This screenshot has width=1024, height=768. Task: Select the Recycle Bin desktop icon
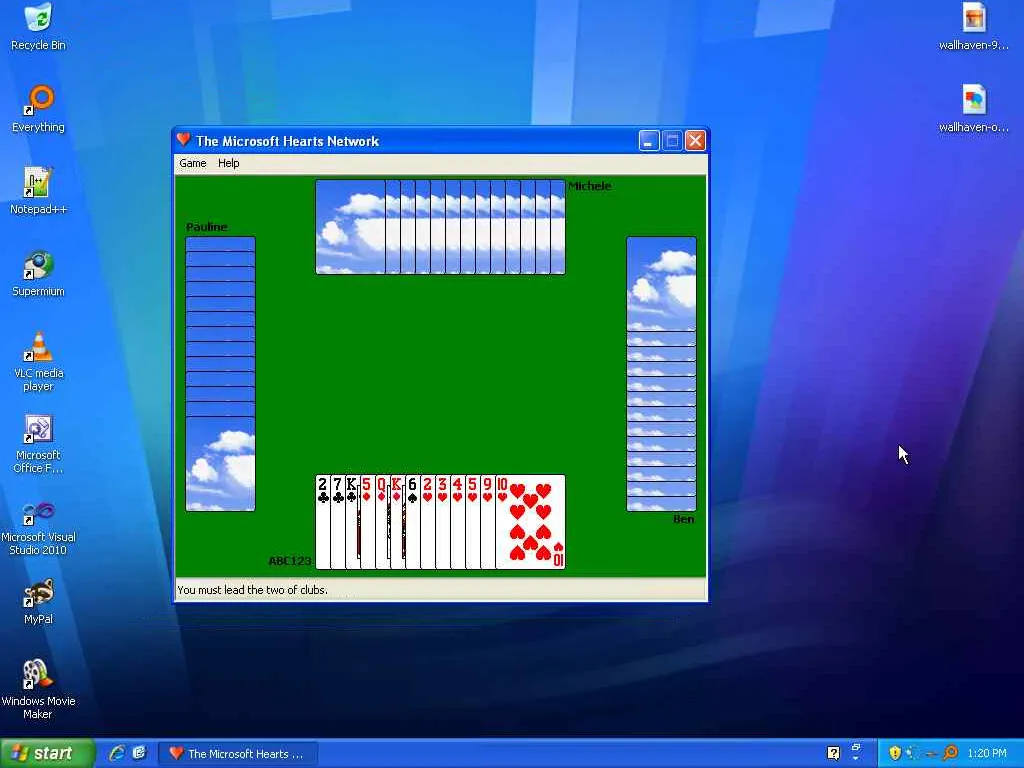(x=39, y=27)
